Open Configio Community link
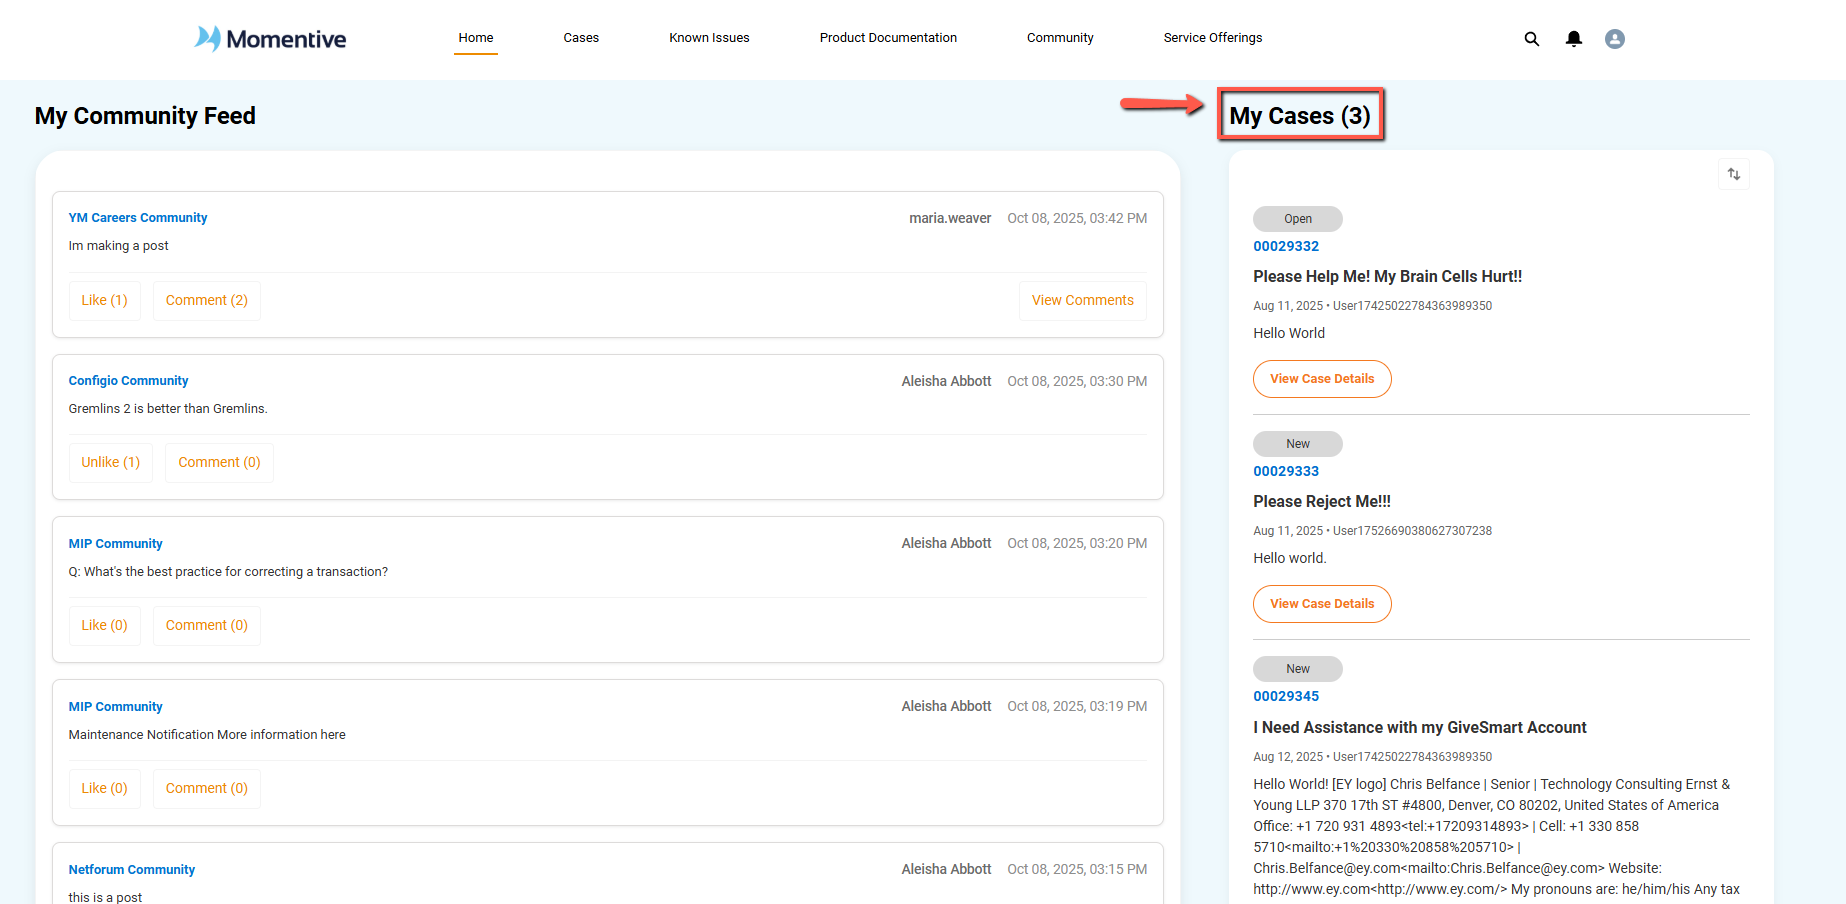Viewport: 1846px width, 904px height. (x=128, y=381)
